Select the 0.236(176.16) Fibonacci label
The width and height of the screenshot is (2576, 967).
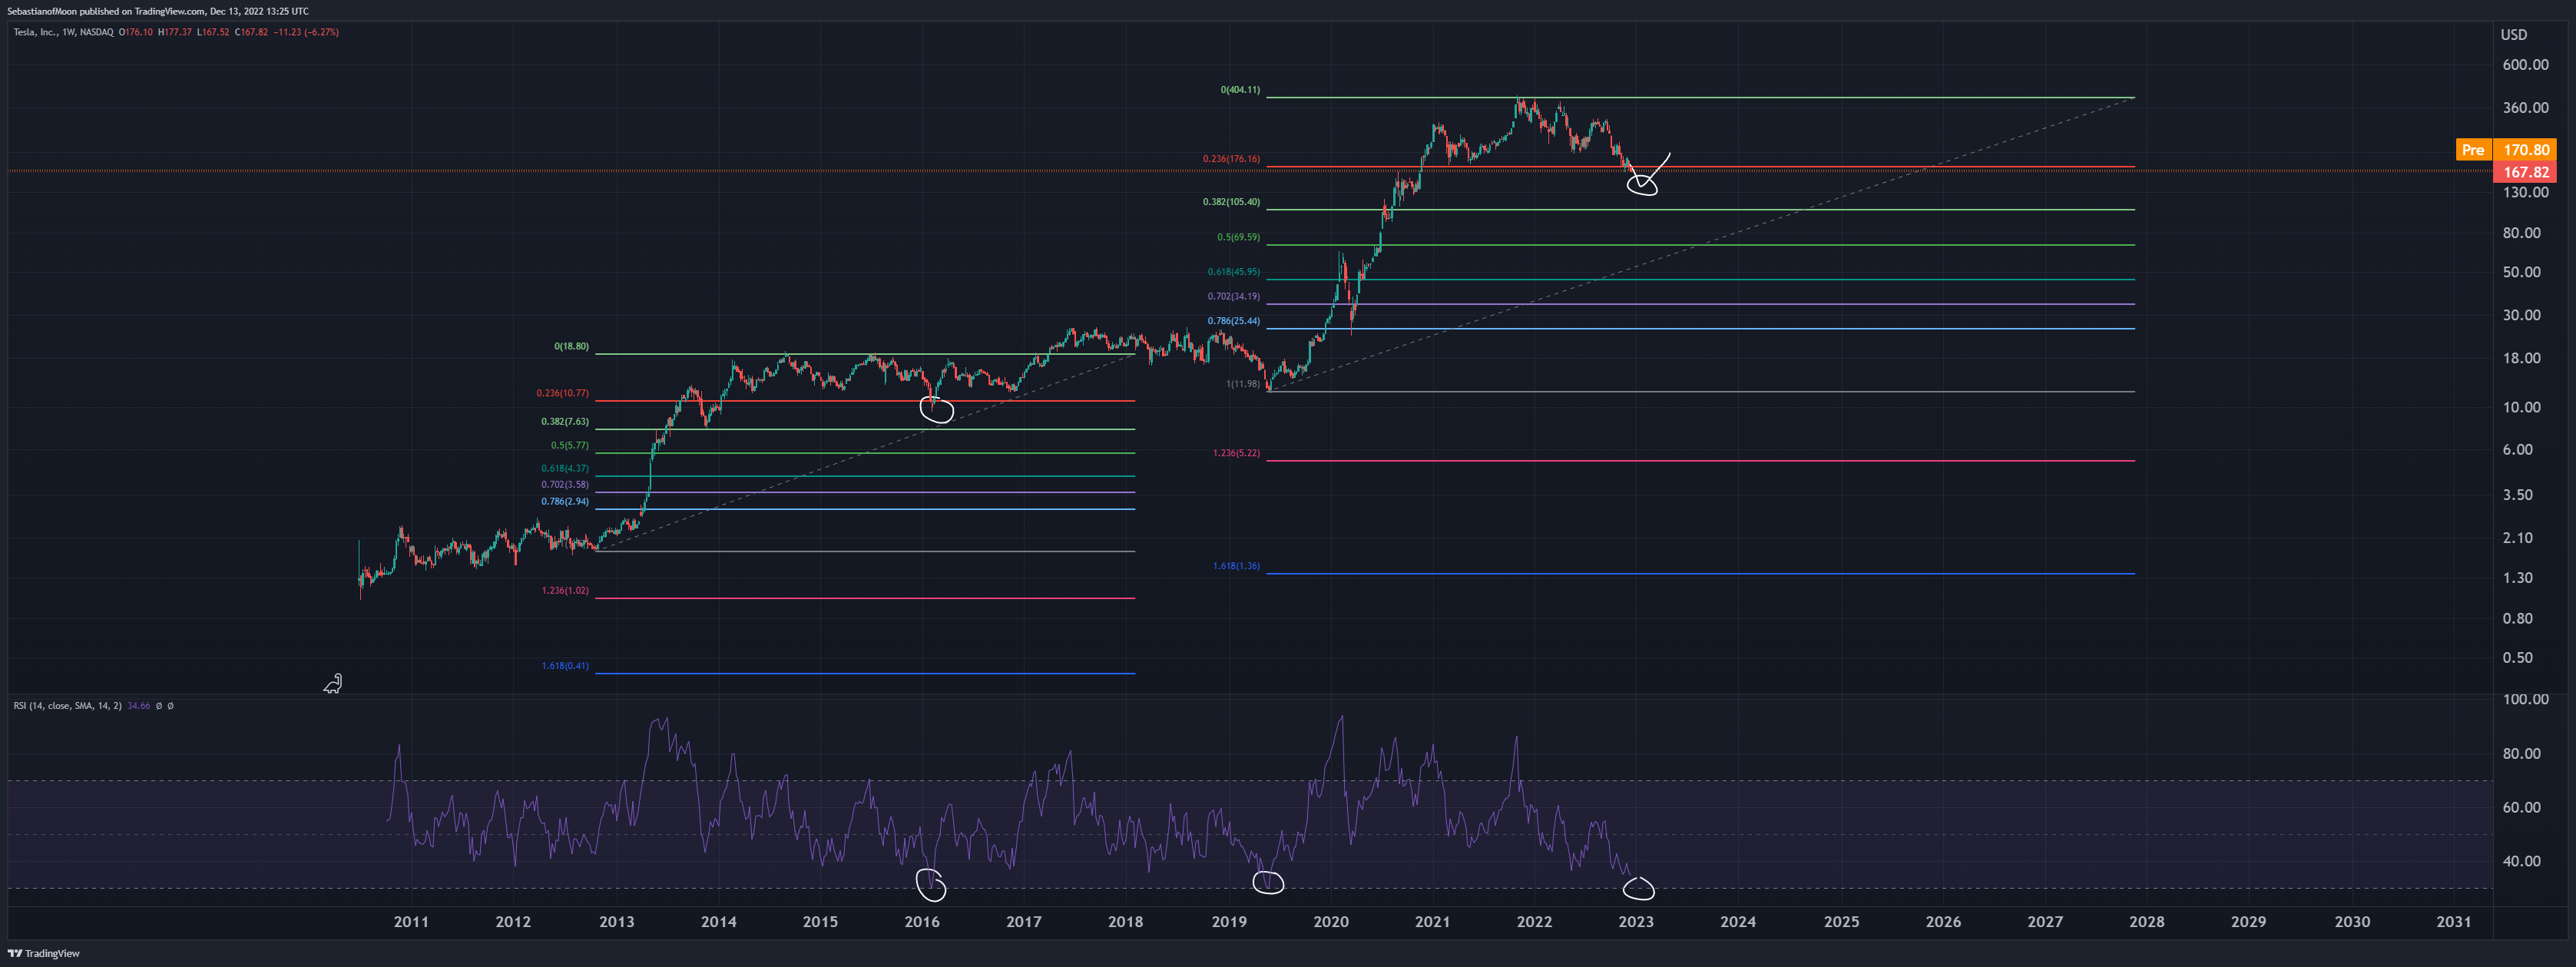click(x=1231, y=159)
